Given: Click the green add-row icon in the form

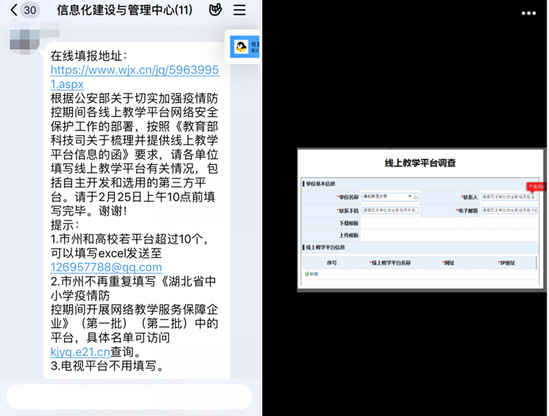Looking at the screenshot, I should point(307,274).
